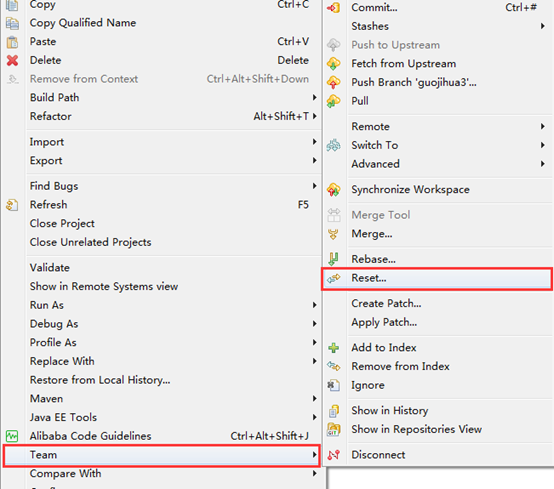
Task: Expand the Find Bugs submenu arrow
Action: pyautogui.click(x=314, y=186)
